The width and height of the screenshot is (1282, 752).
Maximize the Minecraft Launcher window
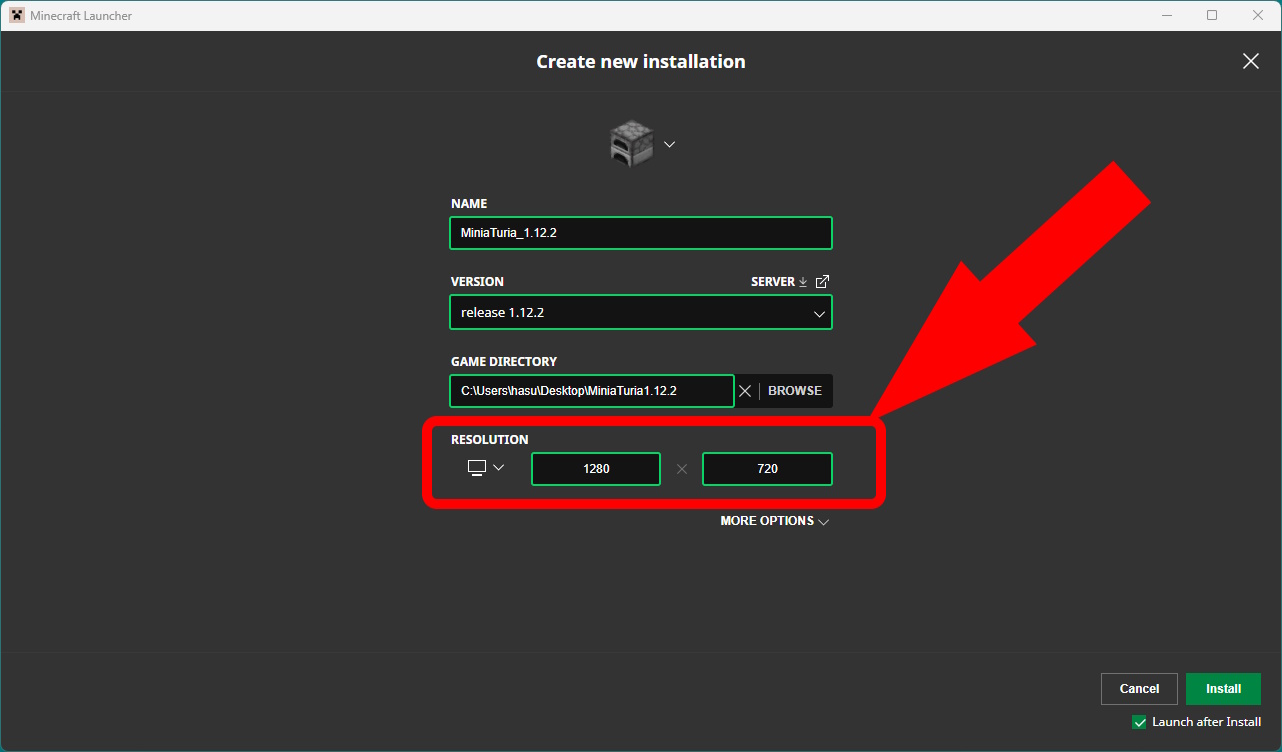tap(1212, 15)
